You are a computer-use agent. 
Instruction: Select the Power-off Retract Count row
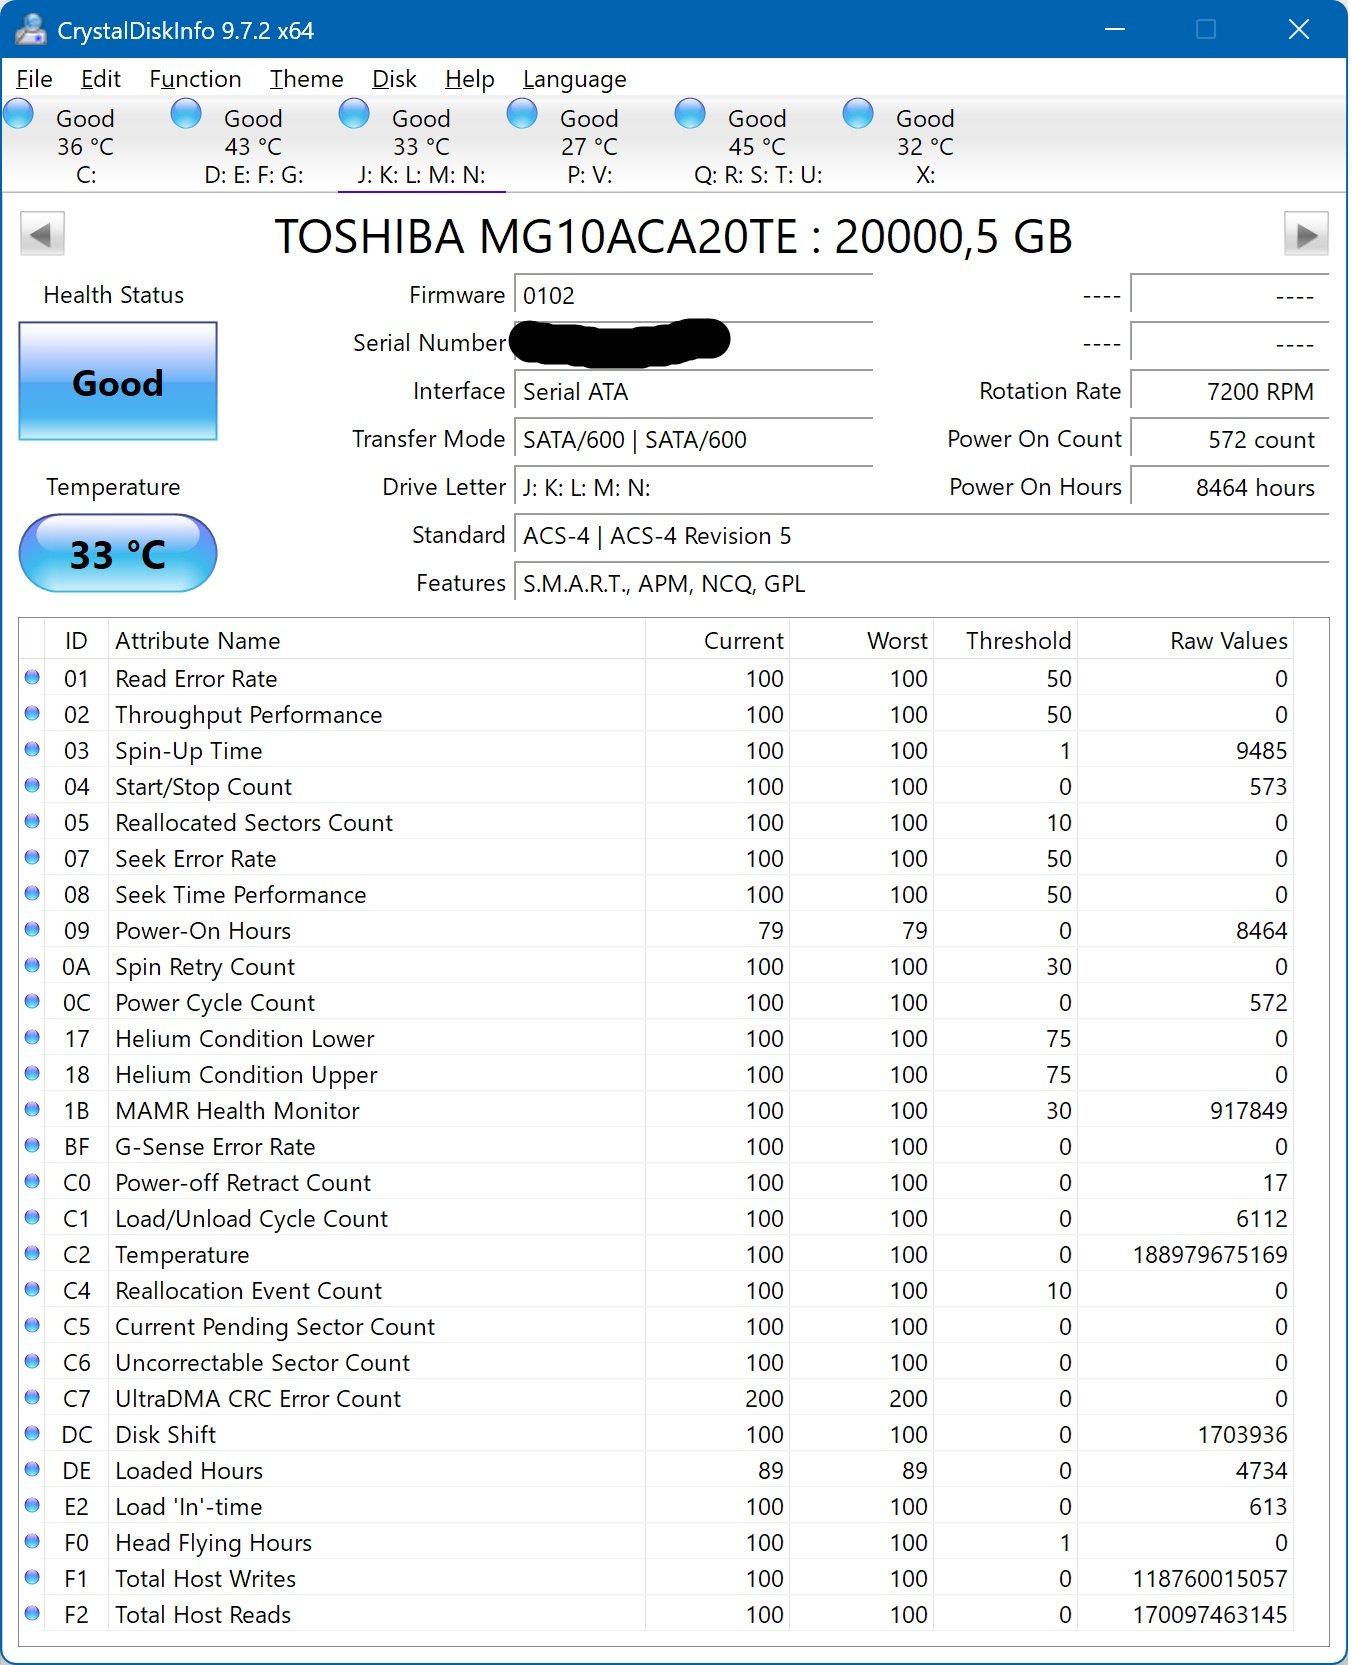pos(656,1182)
